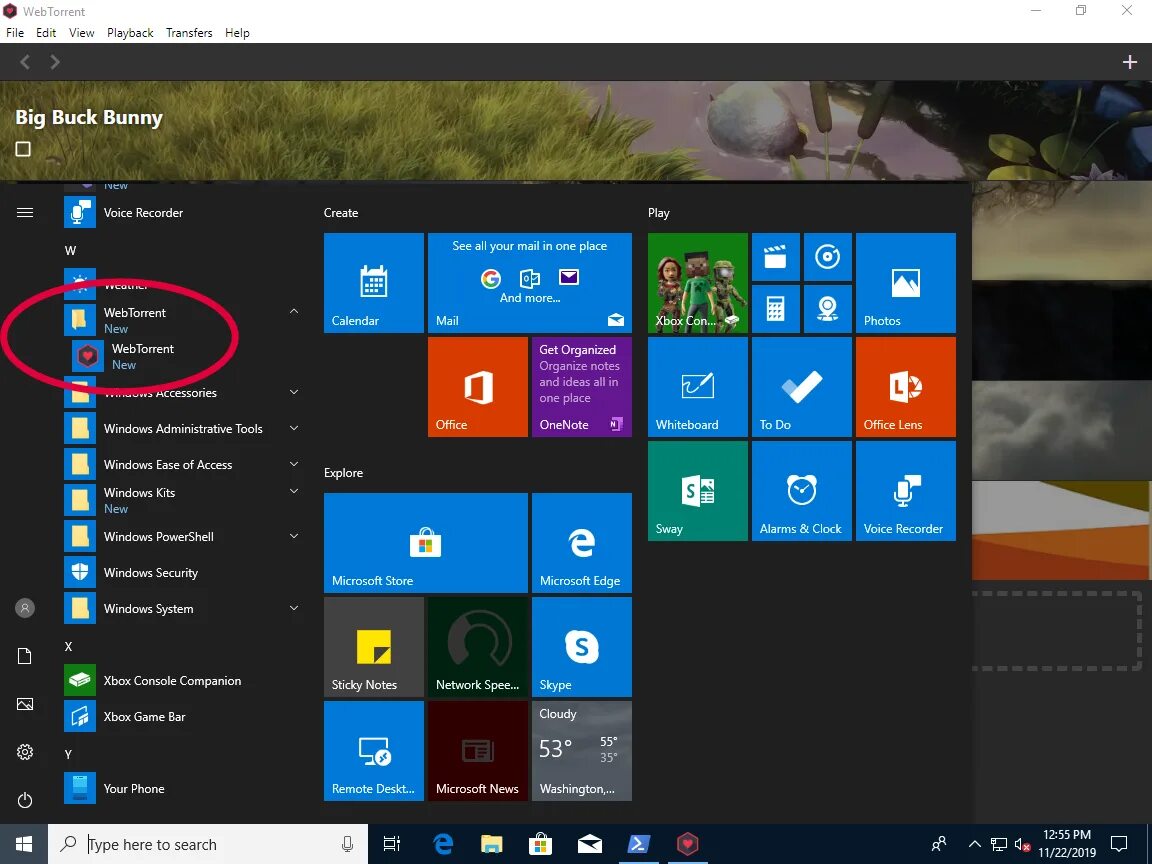Add a torrent with plus button
The height and width of the screenshot is (864, 1152).
(1130, 62)
